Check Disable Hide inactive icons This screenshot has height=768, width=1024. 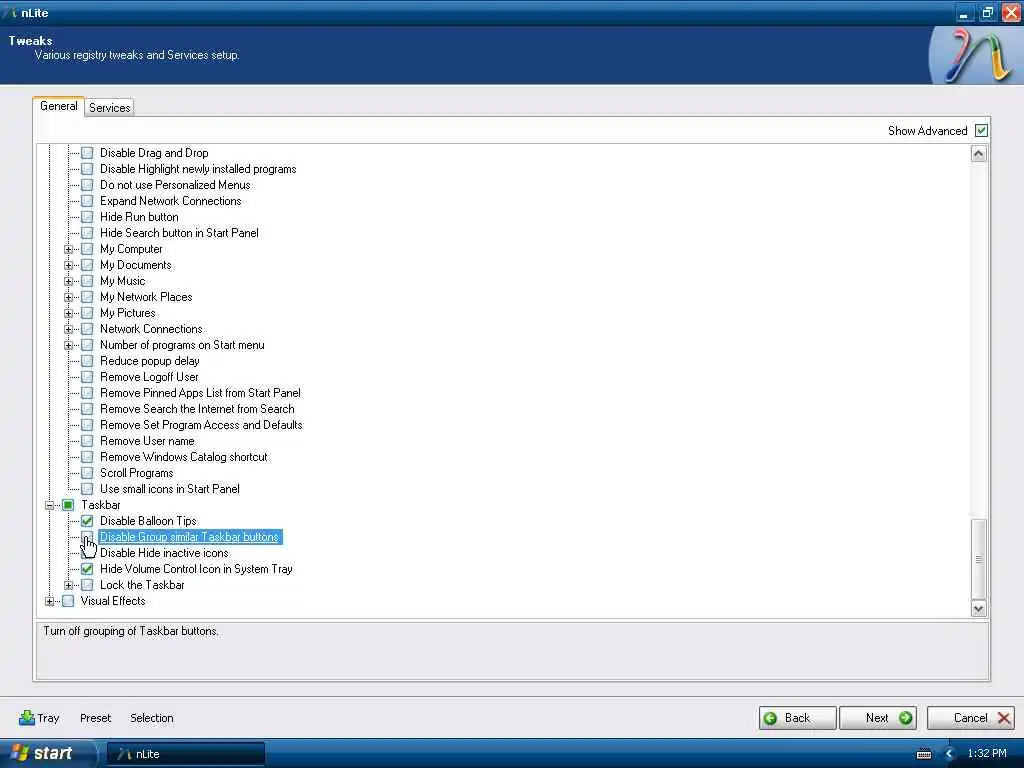[x=87, y=552]
